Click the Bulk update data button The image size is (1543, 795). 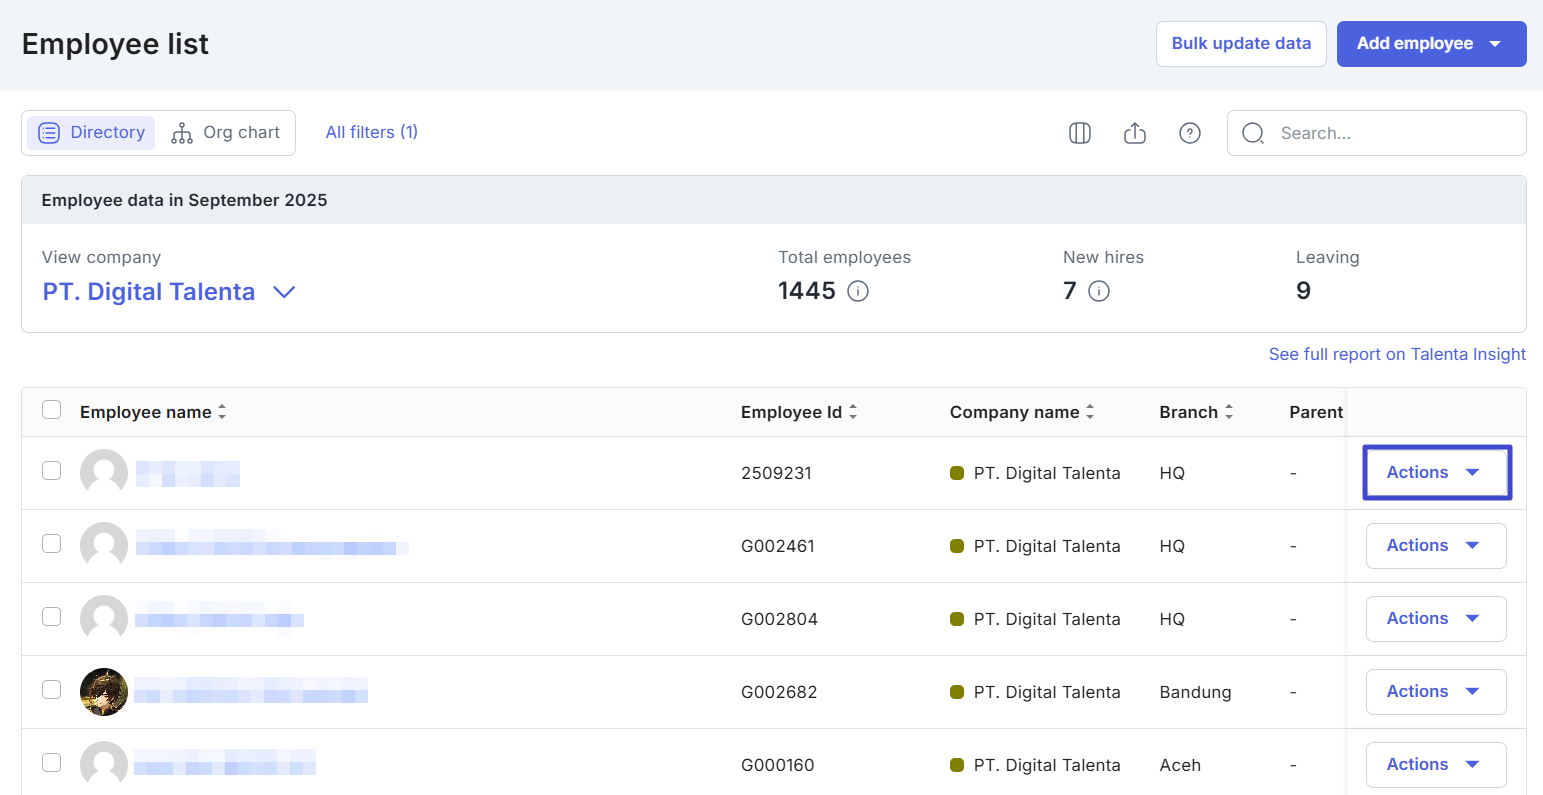(x=1241, y=44)
